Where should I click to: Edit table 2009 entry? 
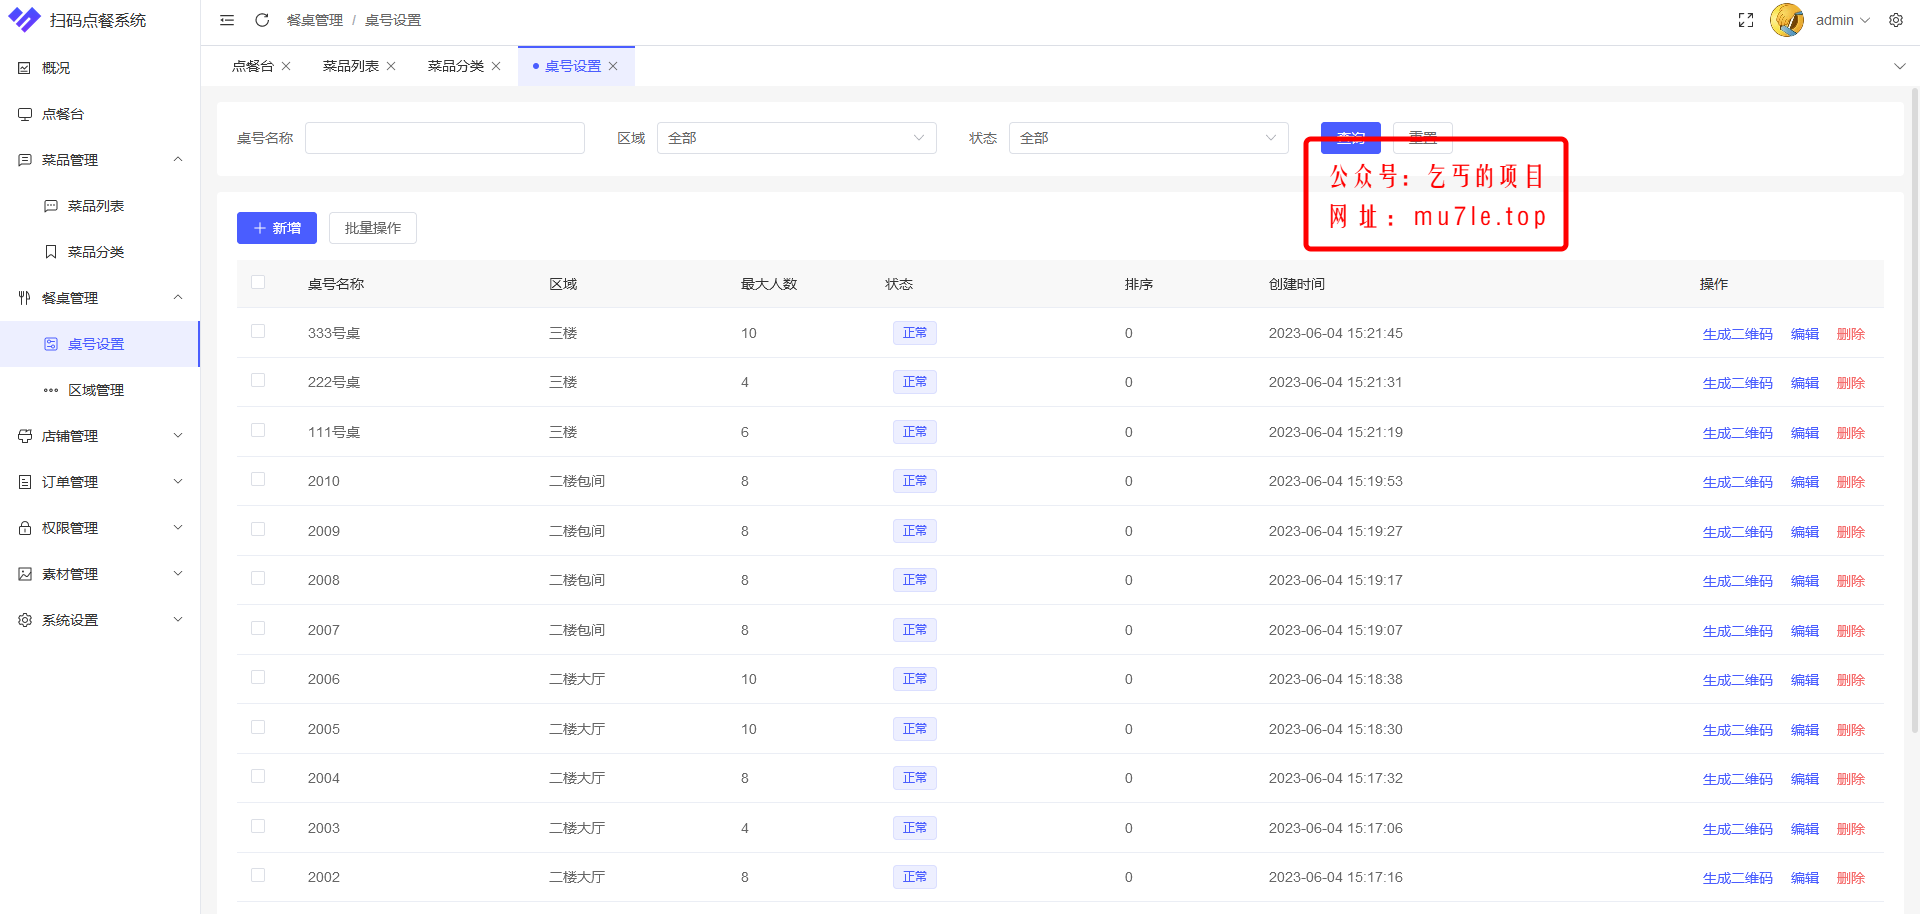(1805, 532)
